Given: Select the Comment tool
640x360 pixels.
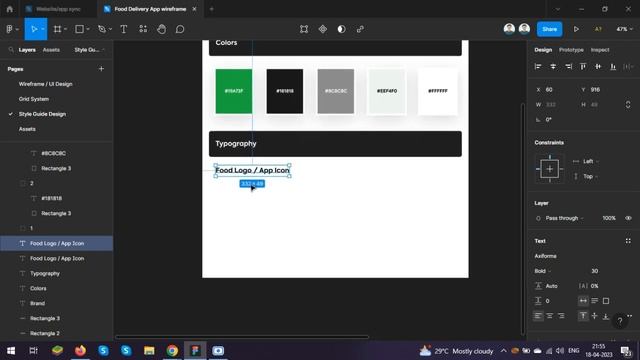Looking at the screenshot, I should pos(180,29).
